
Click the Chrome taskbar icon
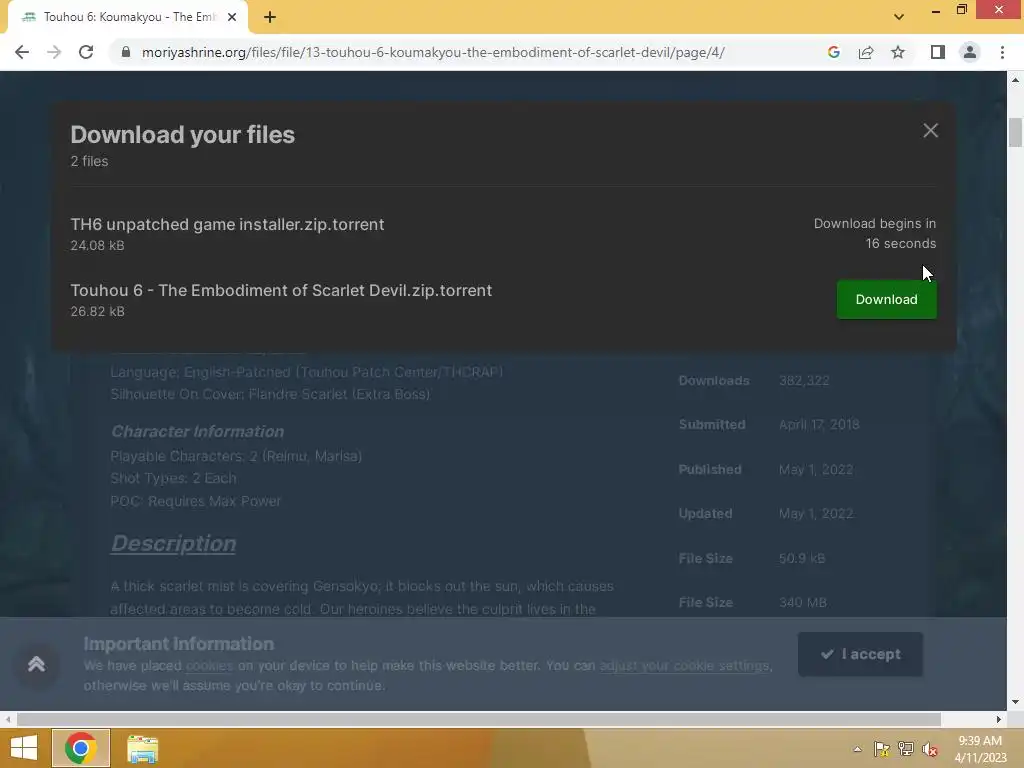[80, 748]
